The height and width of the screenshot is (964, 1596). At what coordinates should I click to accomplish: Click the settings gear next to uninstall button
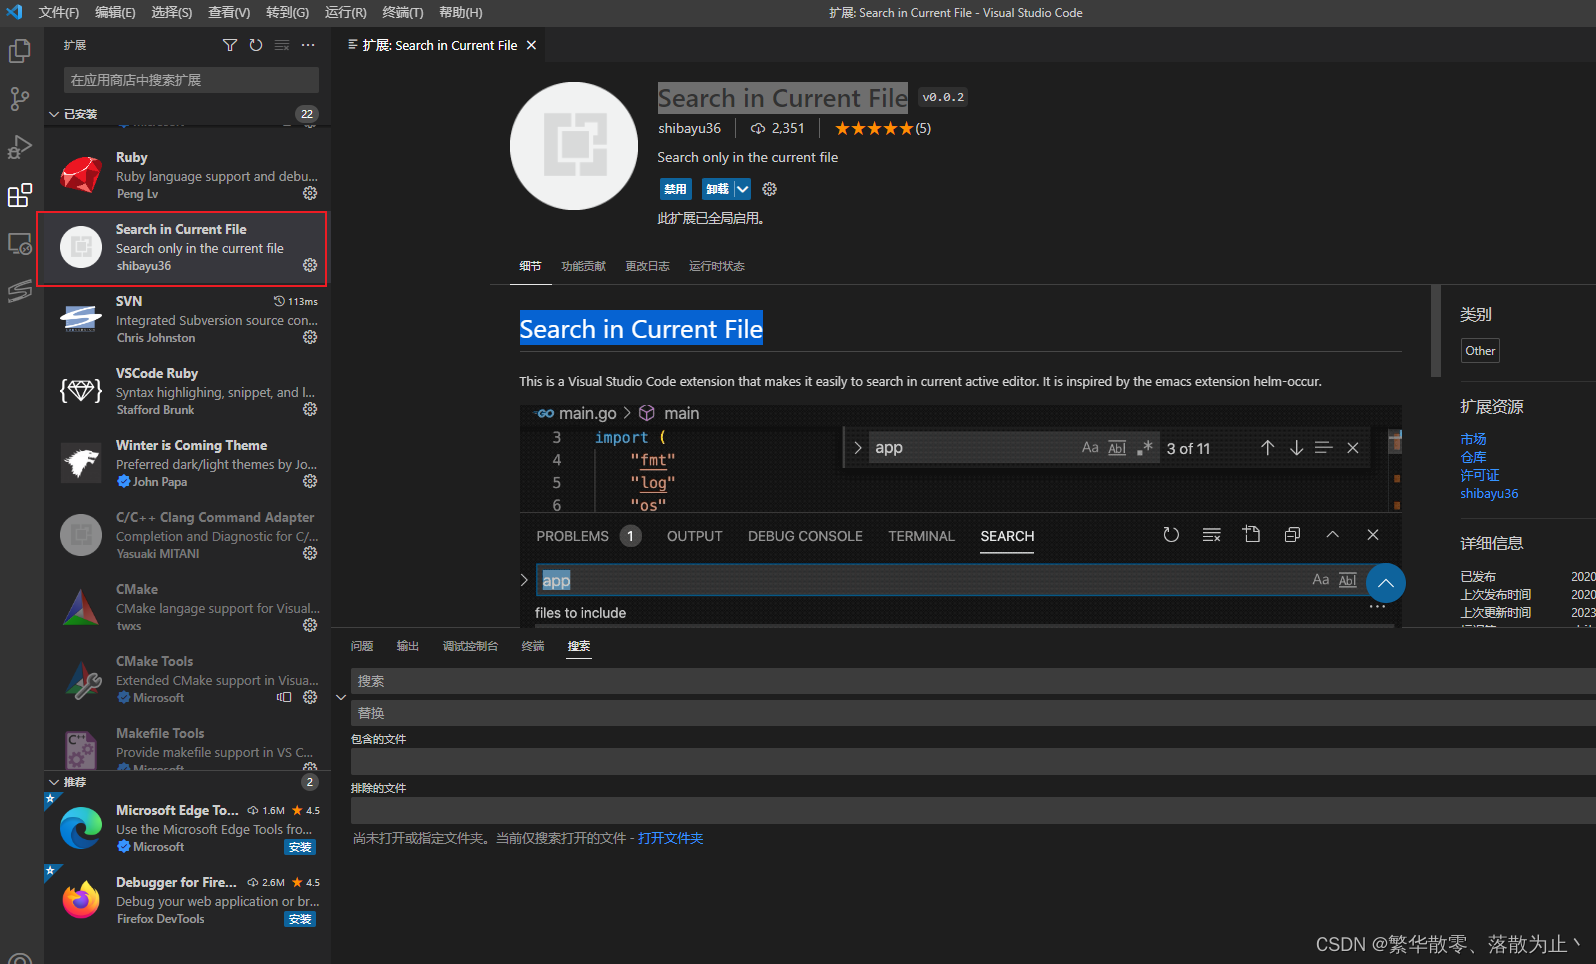pos(769,189)
